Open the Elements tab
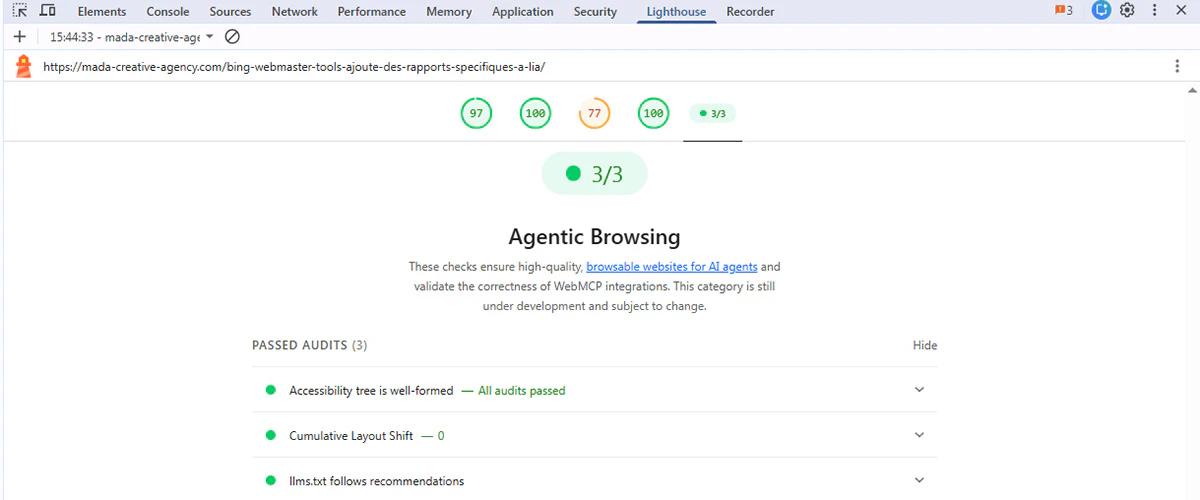 click(x=102, y=12)
